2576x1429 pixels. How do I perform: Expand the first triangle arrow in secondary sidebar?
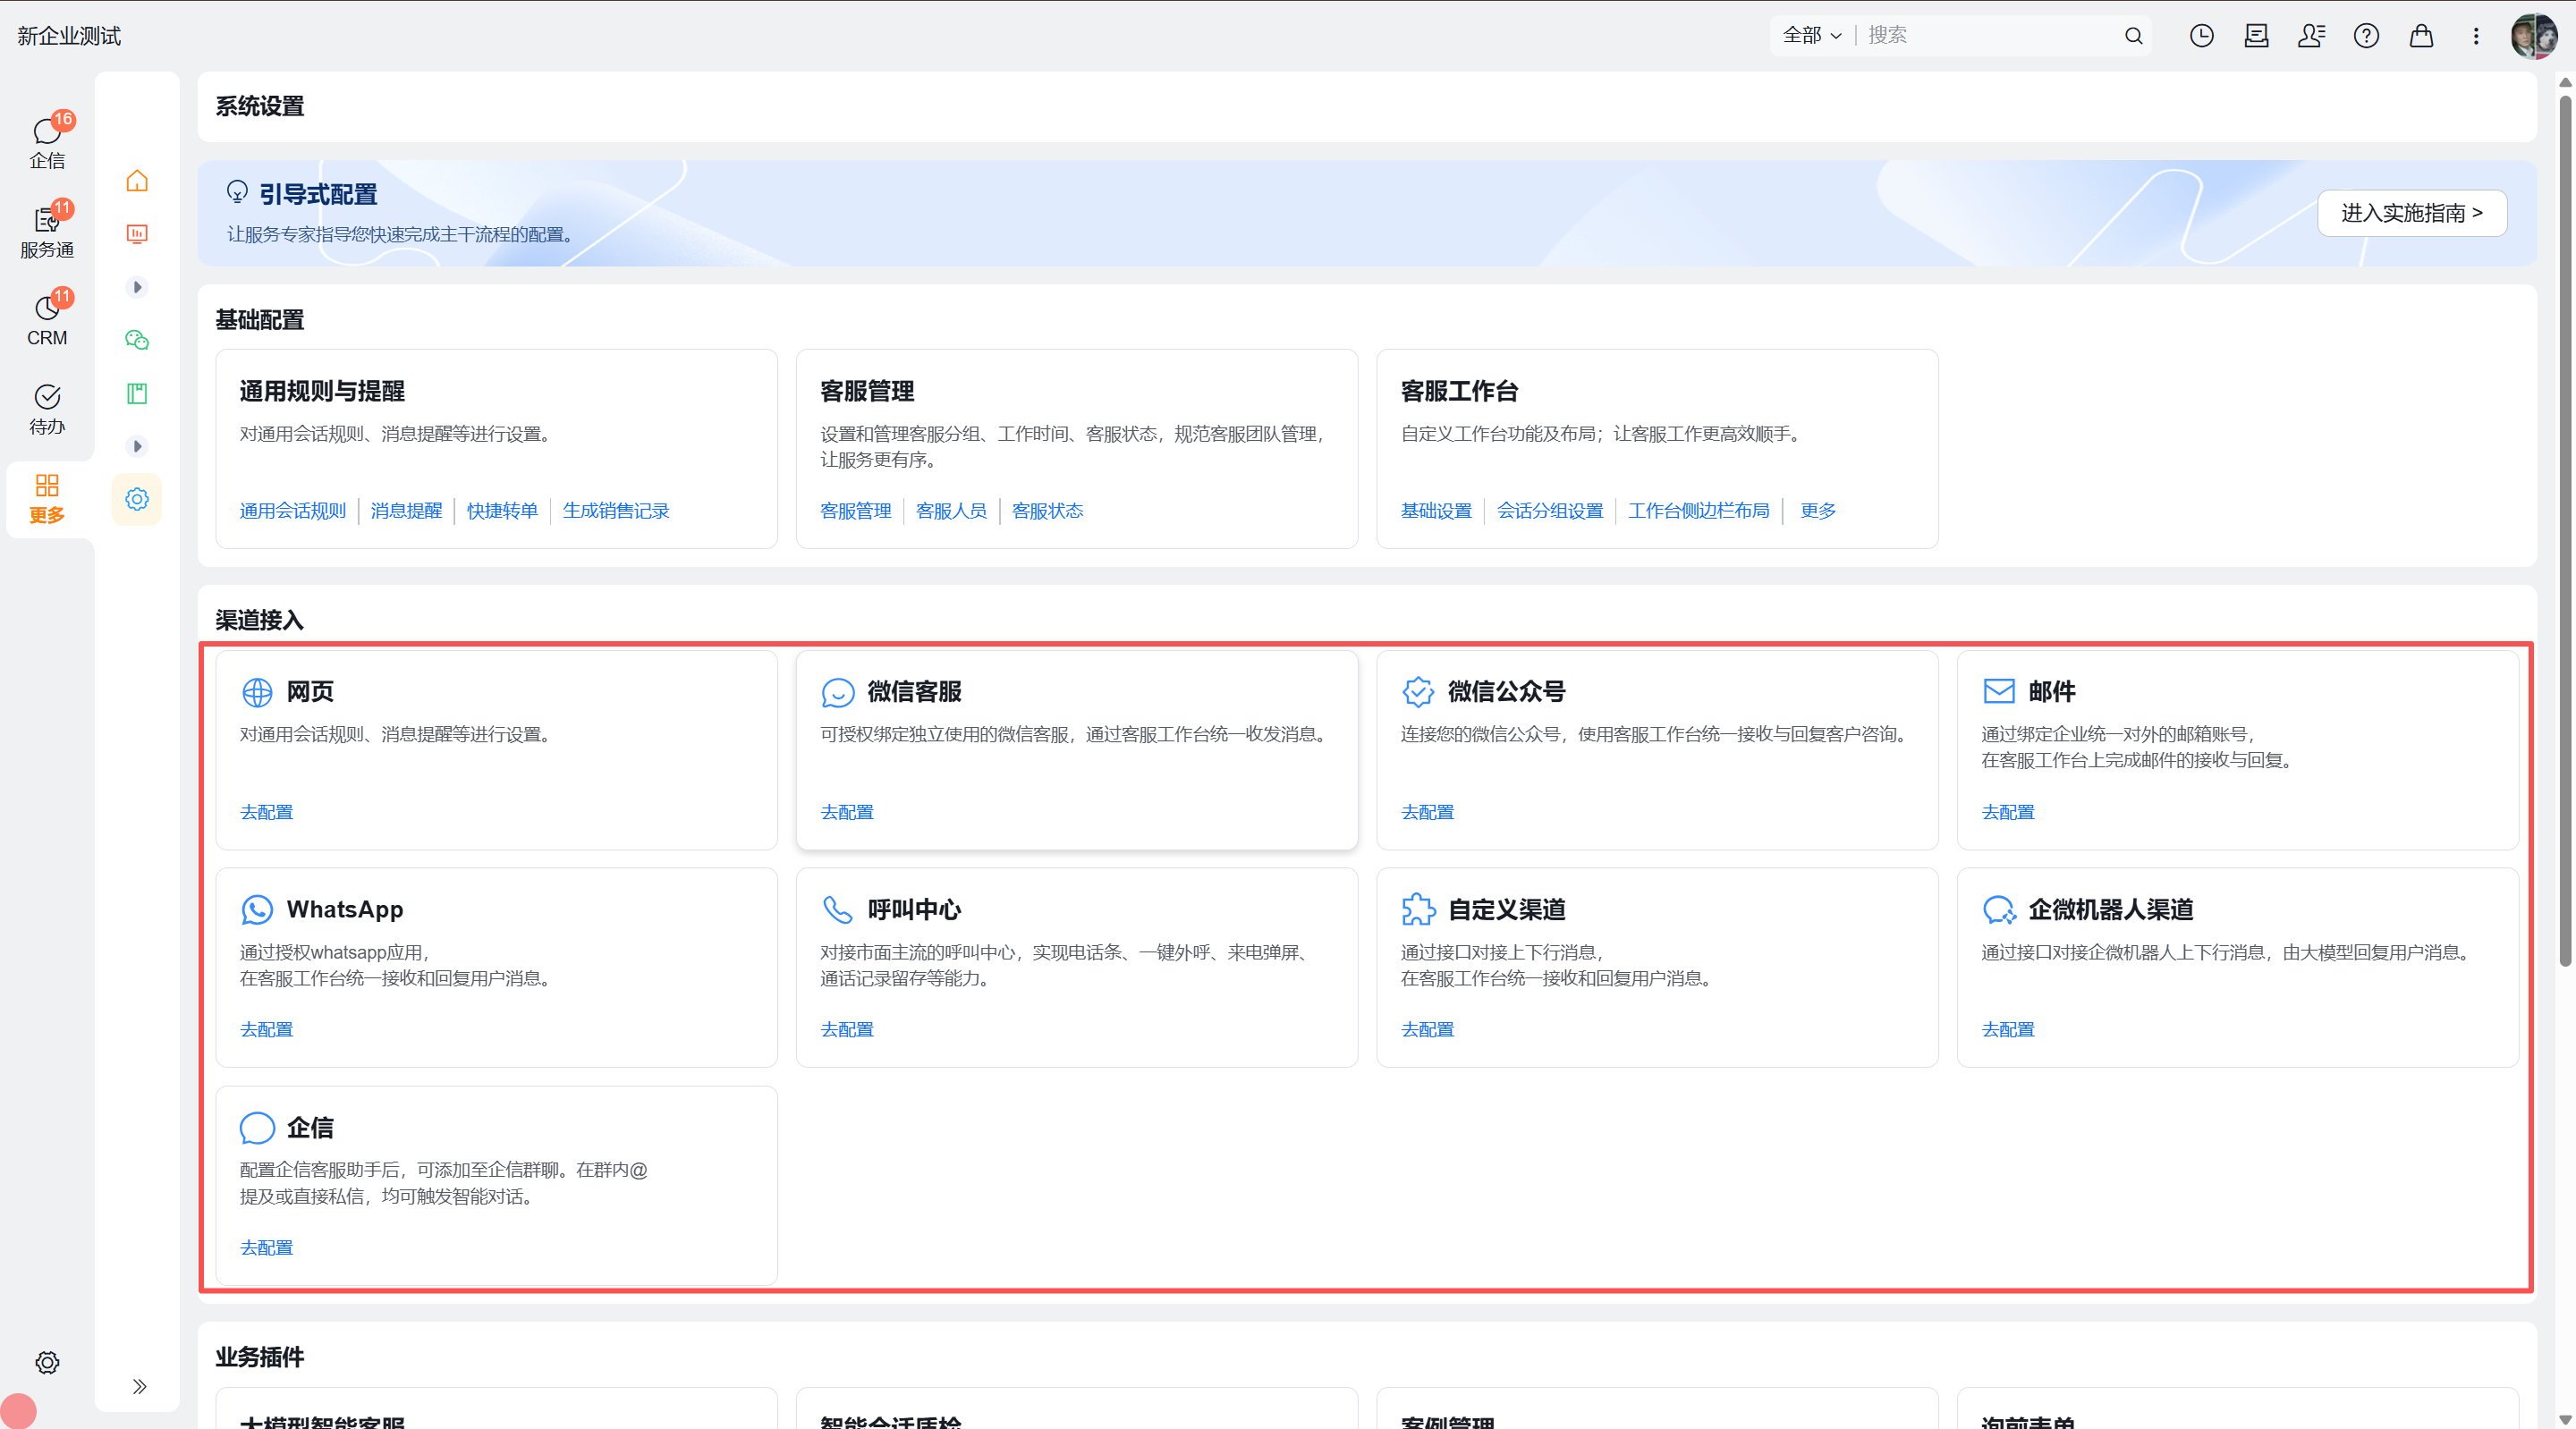[137, 287]
